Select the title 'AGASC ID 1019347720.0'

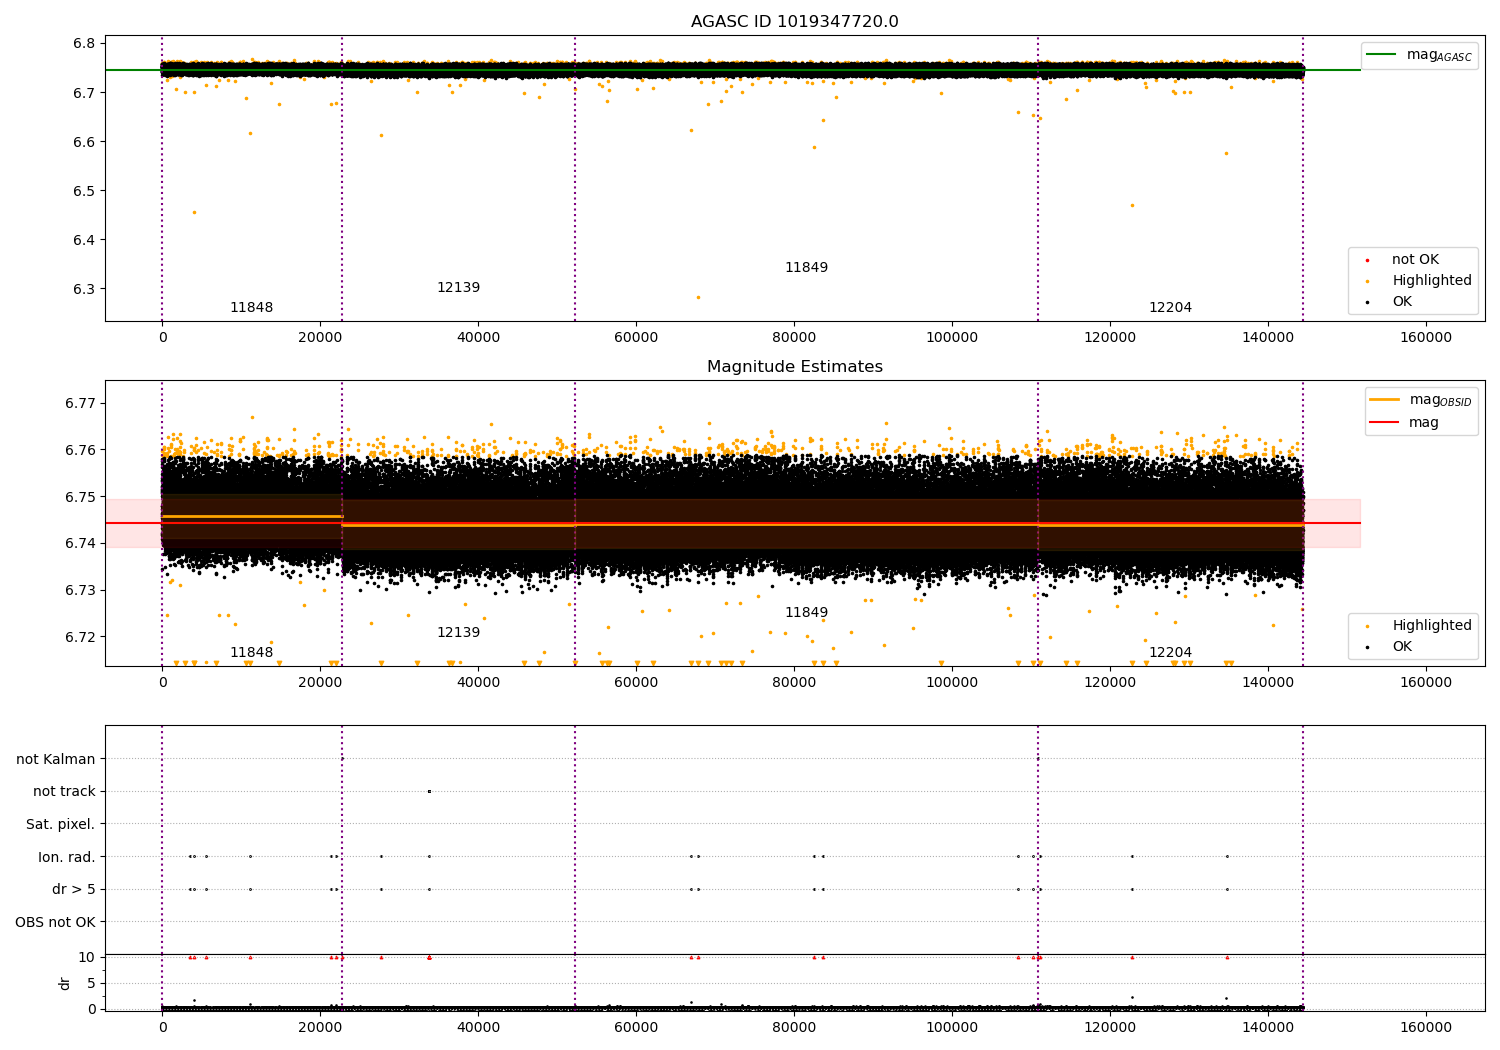point(794,22)
